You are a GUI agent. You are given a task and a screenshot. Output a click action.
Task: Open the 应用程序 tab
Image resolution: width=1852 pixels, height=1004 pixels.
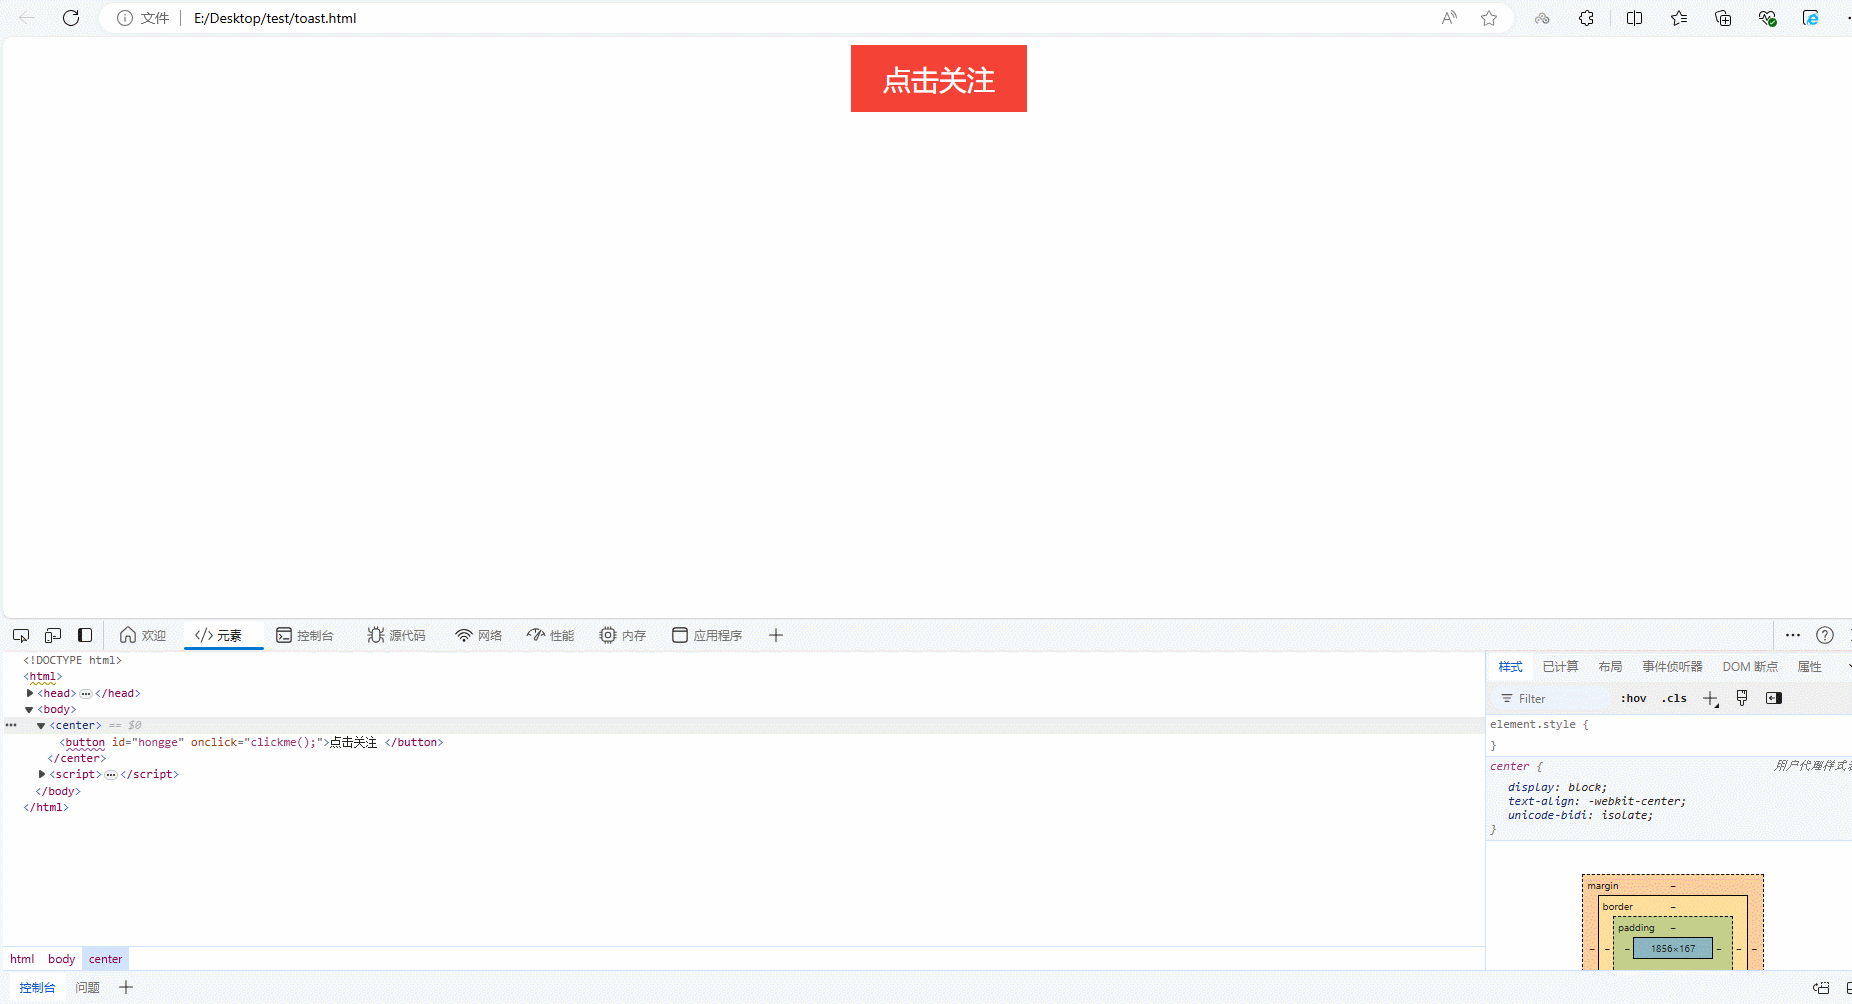pos(708,635)
